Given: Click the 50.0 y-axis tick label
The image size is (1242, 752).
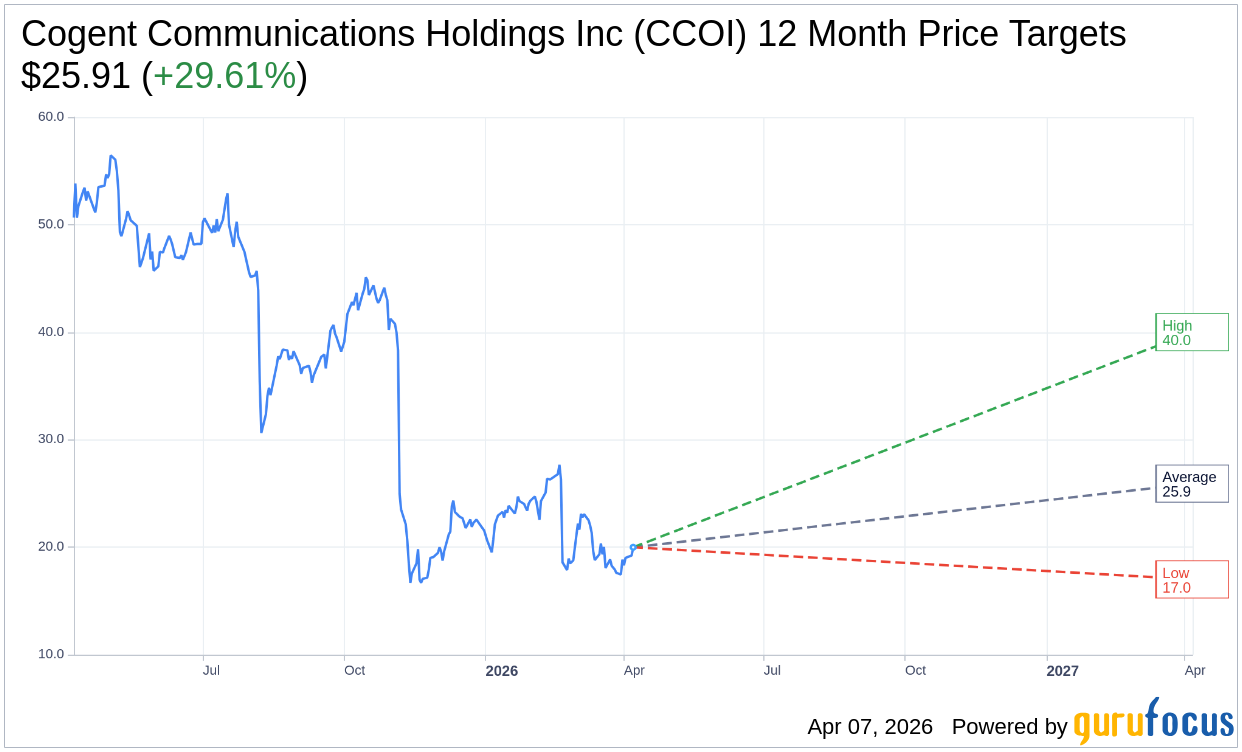Looking at the screenshot, I should [x=51, y=224].
